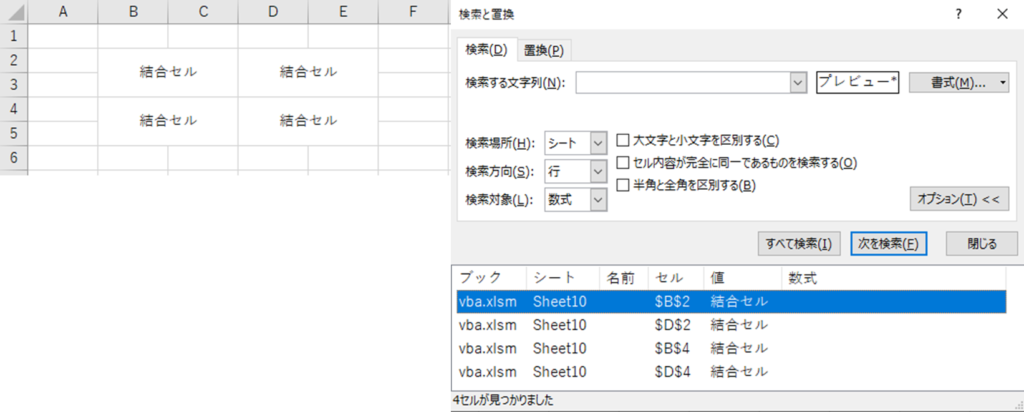Image resolution: width=1024 pixels, height=412 pixels.
Task: Click the すべて検索(I) button
Action: (799, 244)
